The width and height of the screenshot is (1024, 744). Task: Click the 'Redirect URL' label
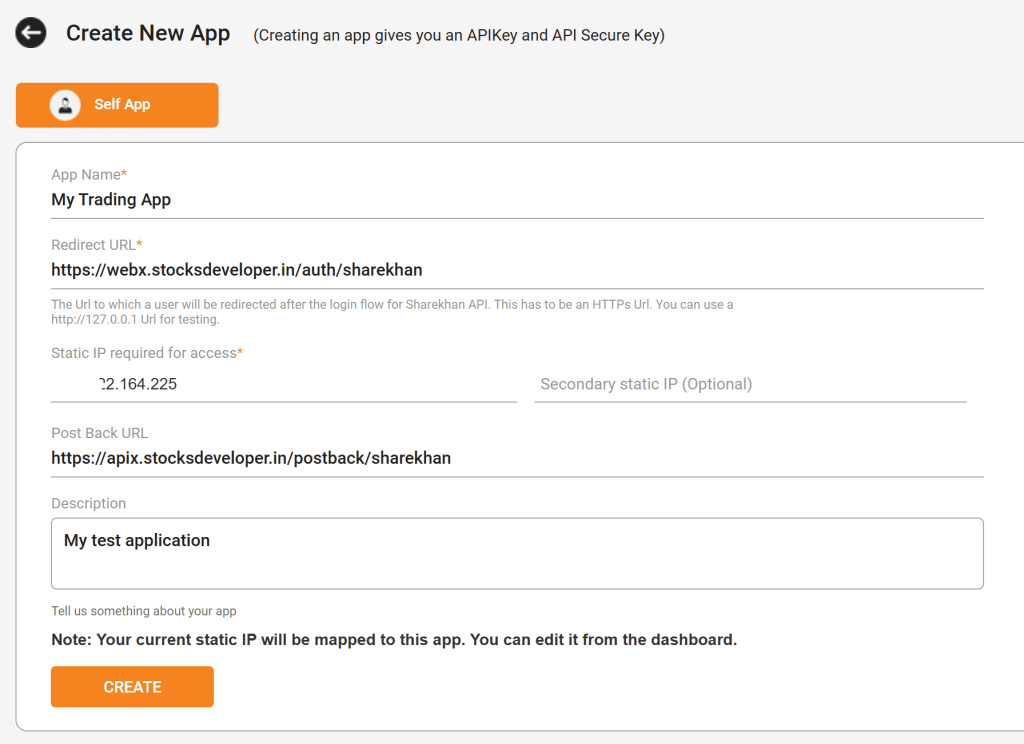pyautogui.click(x=97, y=245)
